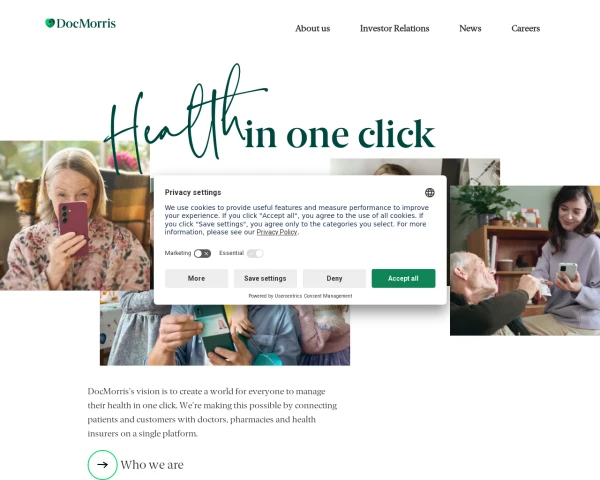Select the photo of woman with red phone
This screenshot has height=480, width=600.
[75, 216]
